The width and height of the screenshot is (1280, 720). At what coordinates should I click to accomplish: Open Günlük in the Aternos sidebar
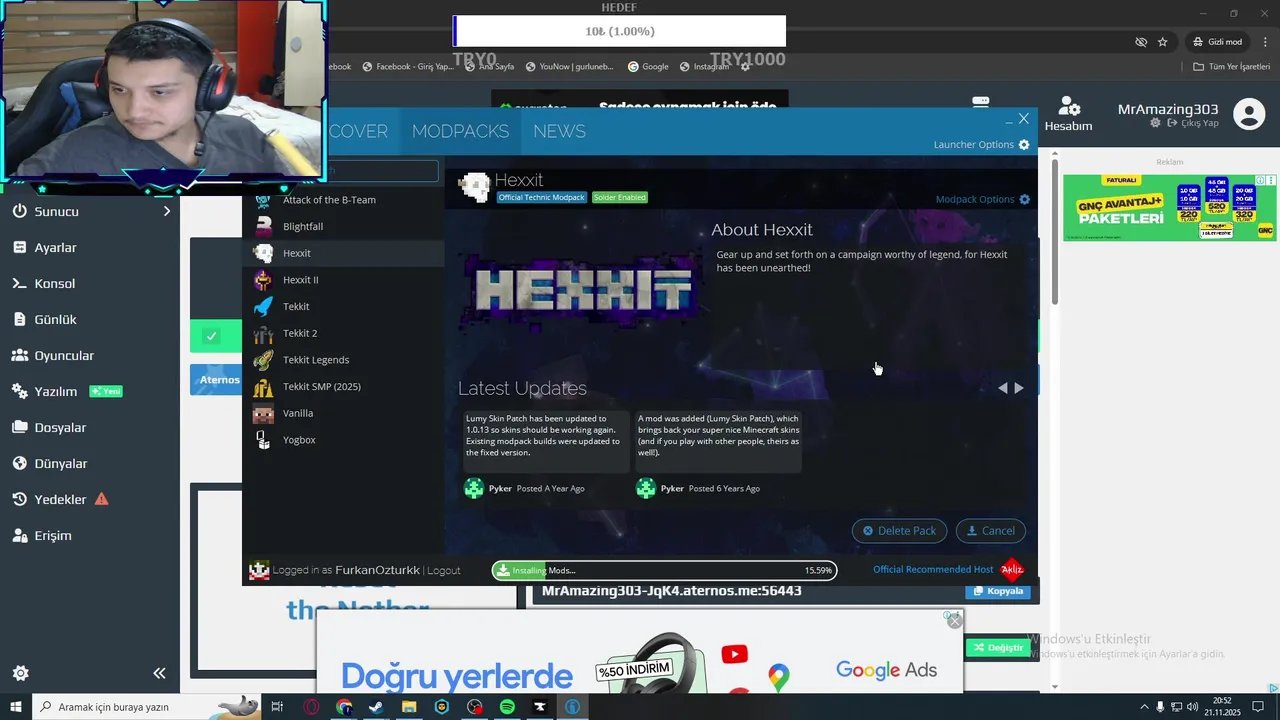[x=55, y=319]
